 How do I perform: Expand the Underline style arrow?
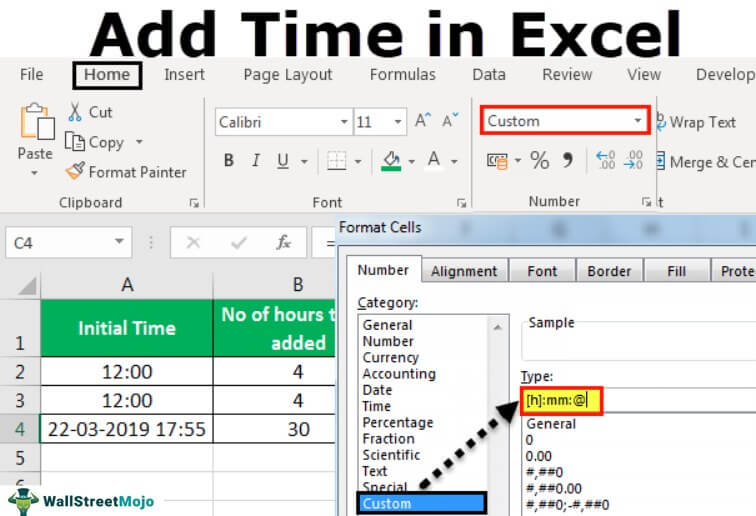pos(304,162)
